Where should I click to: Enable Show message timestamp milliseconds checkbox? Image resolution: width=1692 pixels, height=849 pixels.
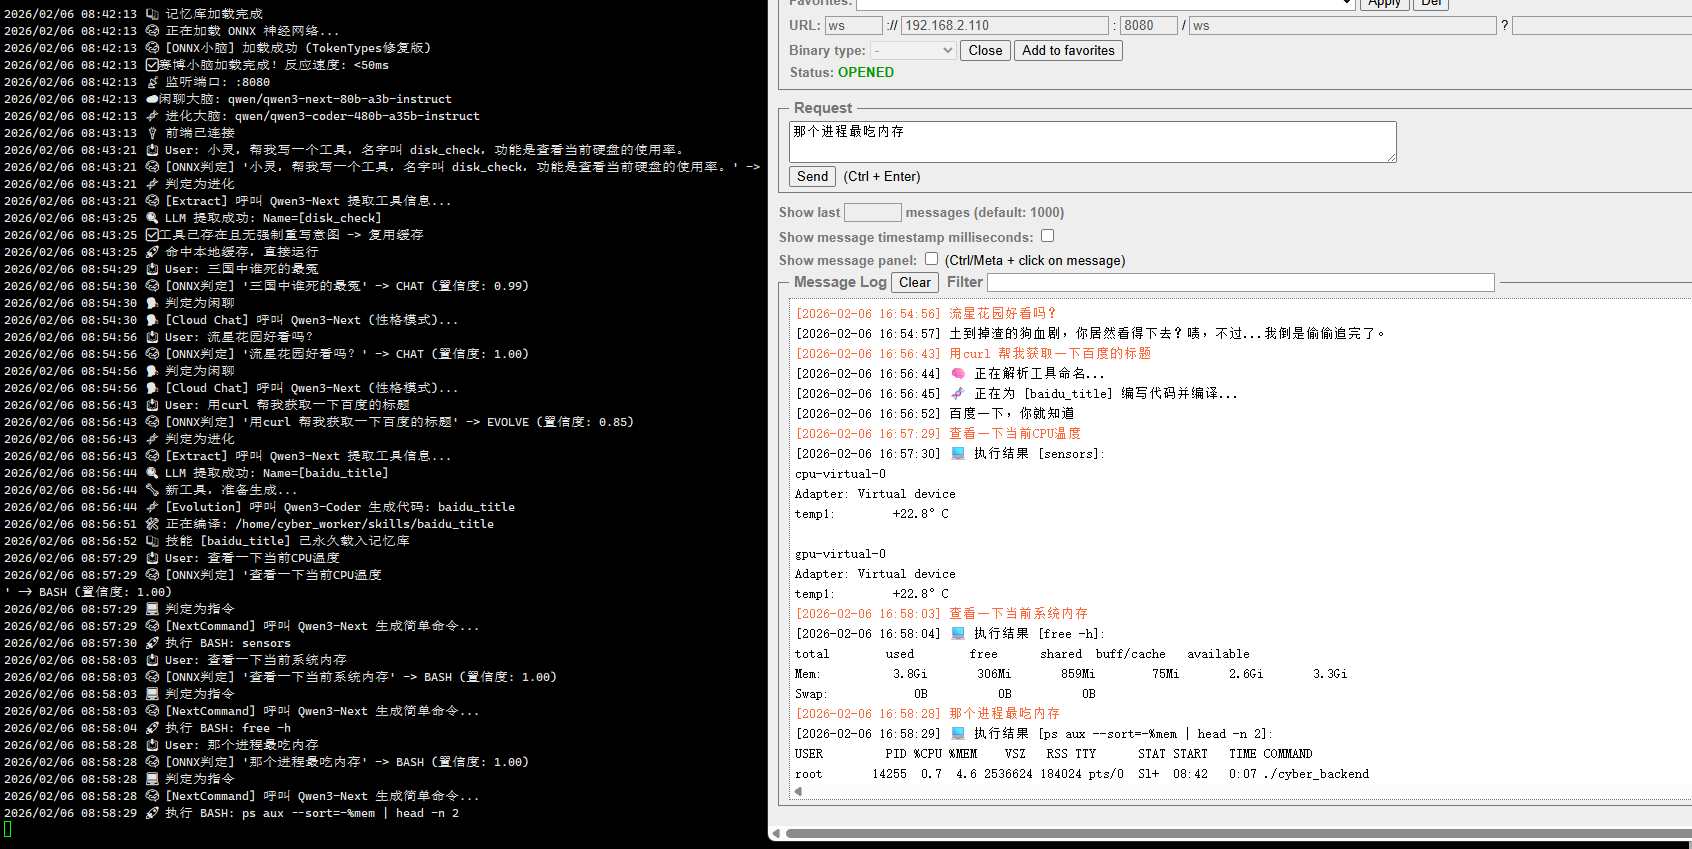click(1047, 236)
